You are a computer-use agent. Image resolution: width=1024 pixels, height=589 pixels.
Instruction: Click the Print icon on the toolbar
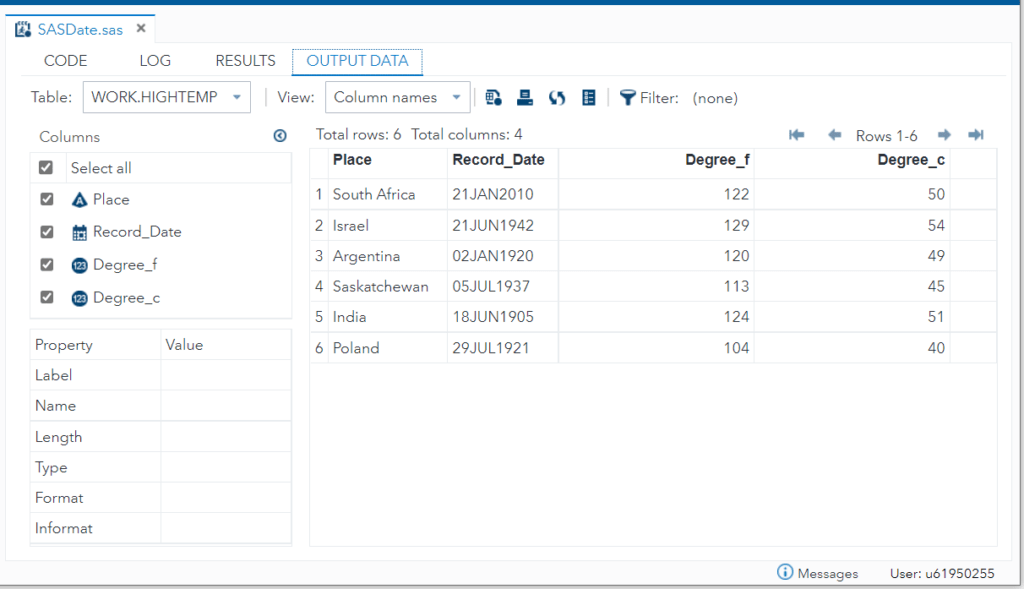click(x=525, y=97)
